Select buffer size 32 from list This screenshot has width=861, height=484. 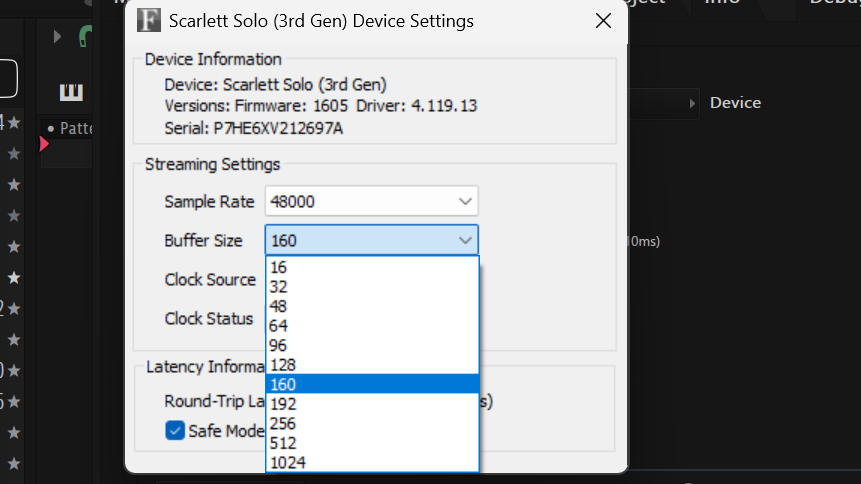[x=372, y=287]
